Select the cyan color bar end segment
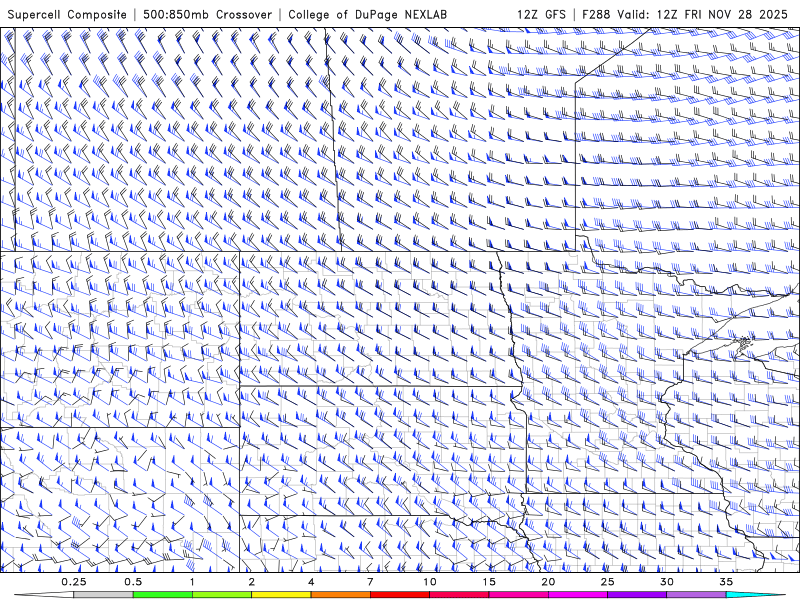 point(755,595)
